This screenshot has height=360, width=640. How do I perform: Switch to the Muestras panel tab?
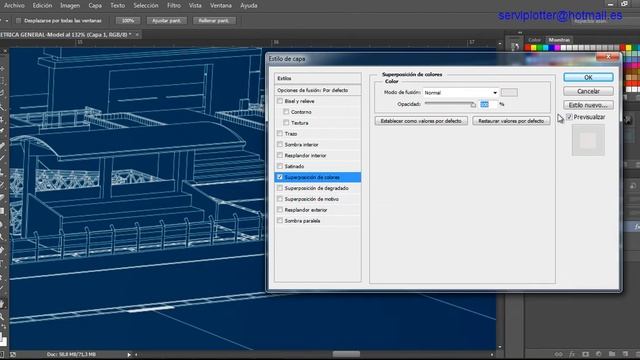pos(559,40)
